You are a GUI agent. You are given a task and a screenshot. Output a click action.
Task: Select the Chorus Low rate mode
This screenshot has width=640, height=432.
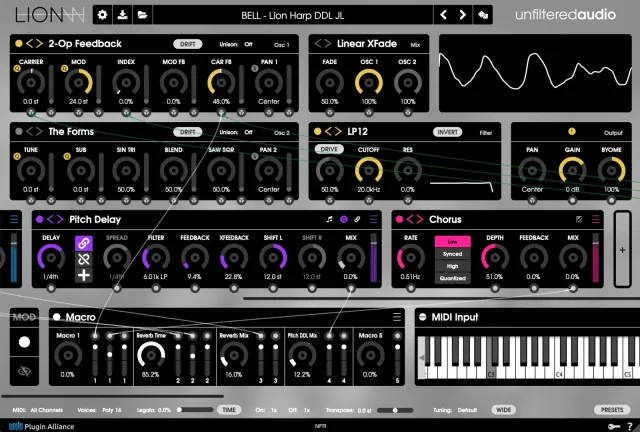coord(453,242)
